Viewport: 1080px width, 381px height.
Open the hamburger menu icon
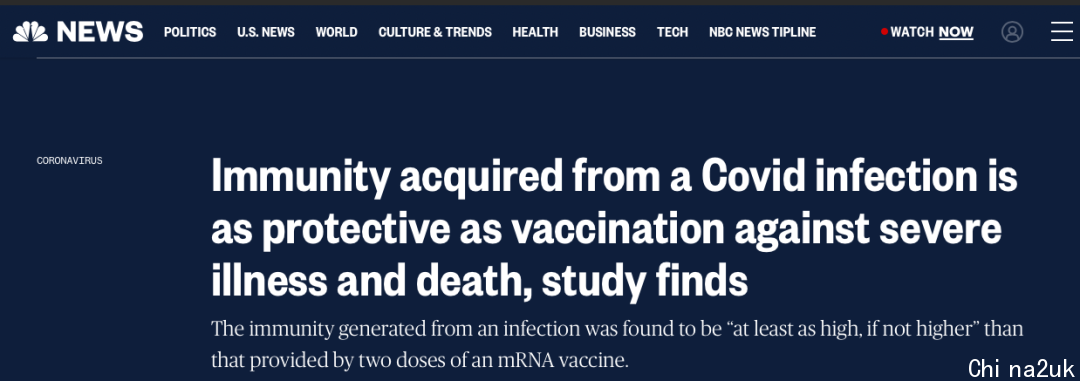pos(1061,32)
